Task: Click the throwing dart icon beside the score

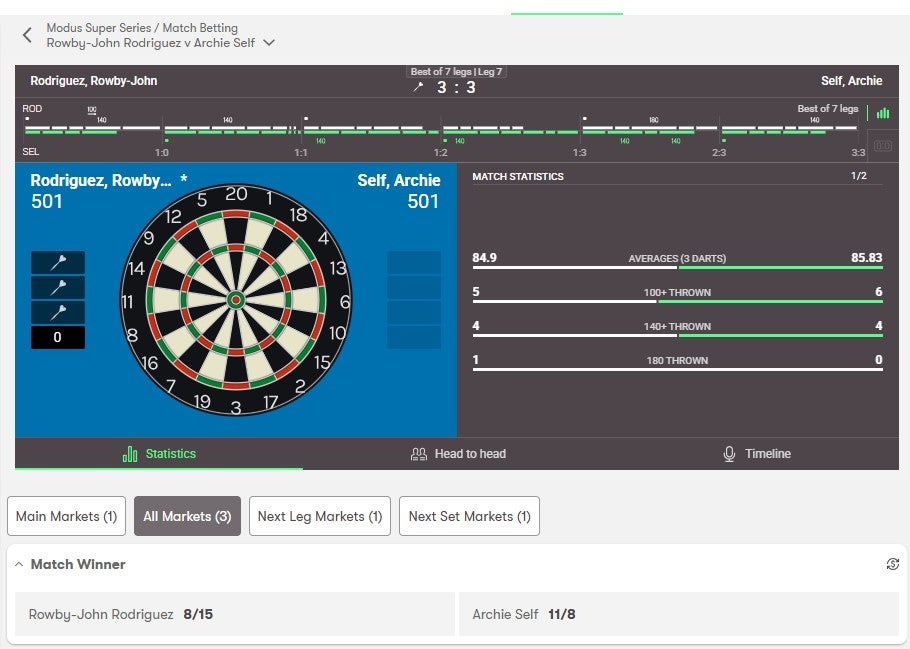Action: point(418,88)
